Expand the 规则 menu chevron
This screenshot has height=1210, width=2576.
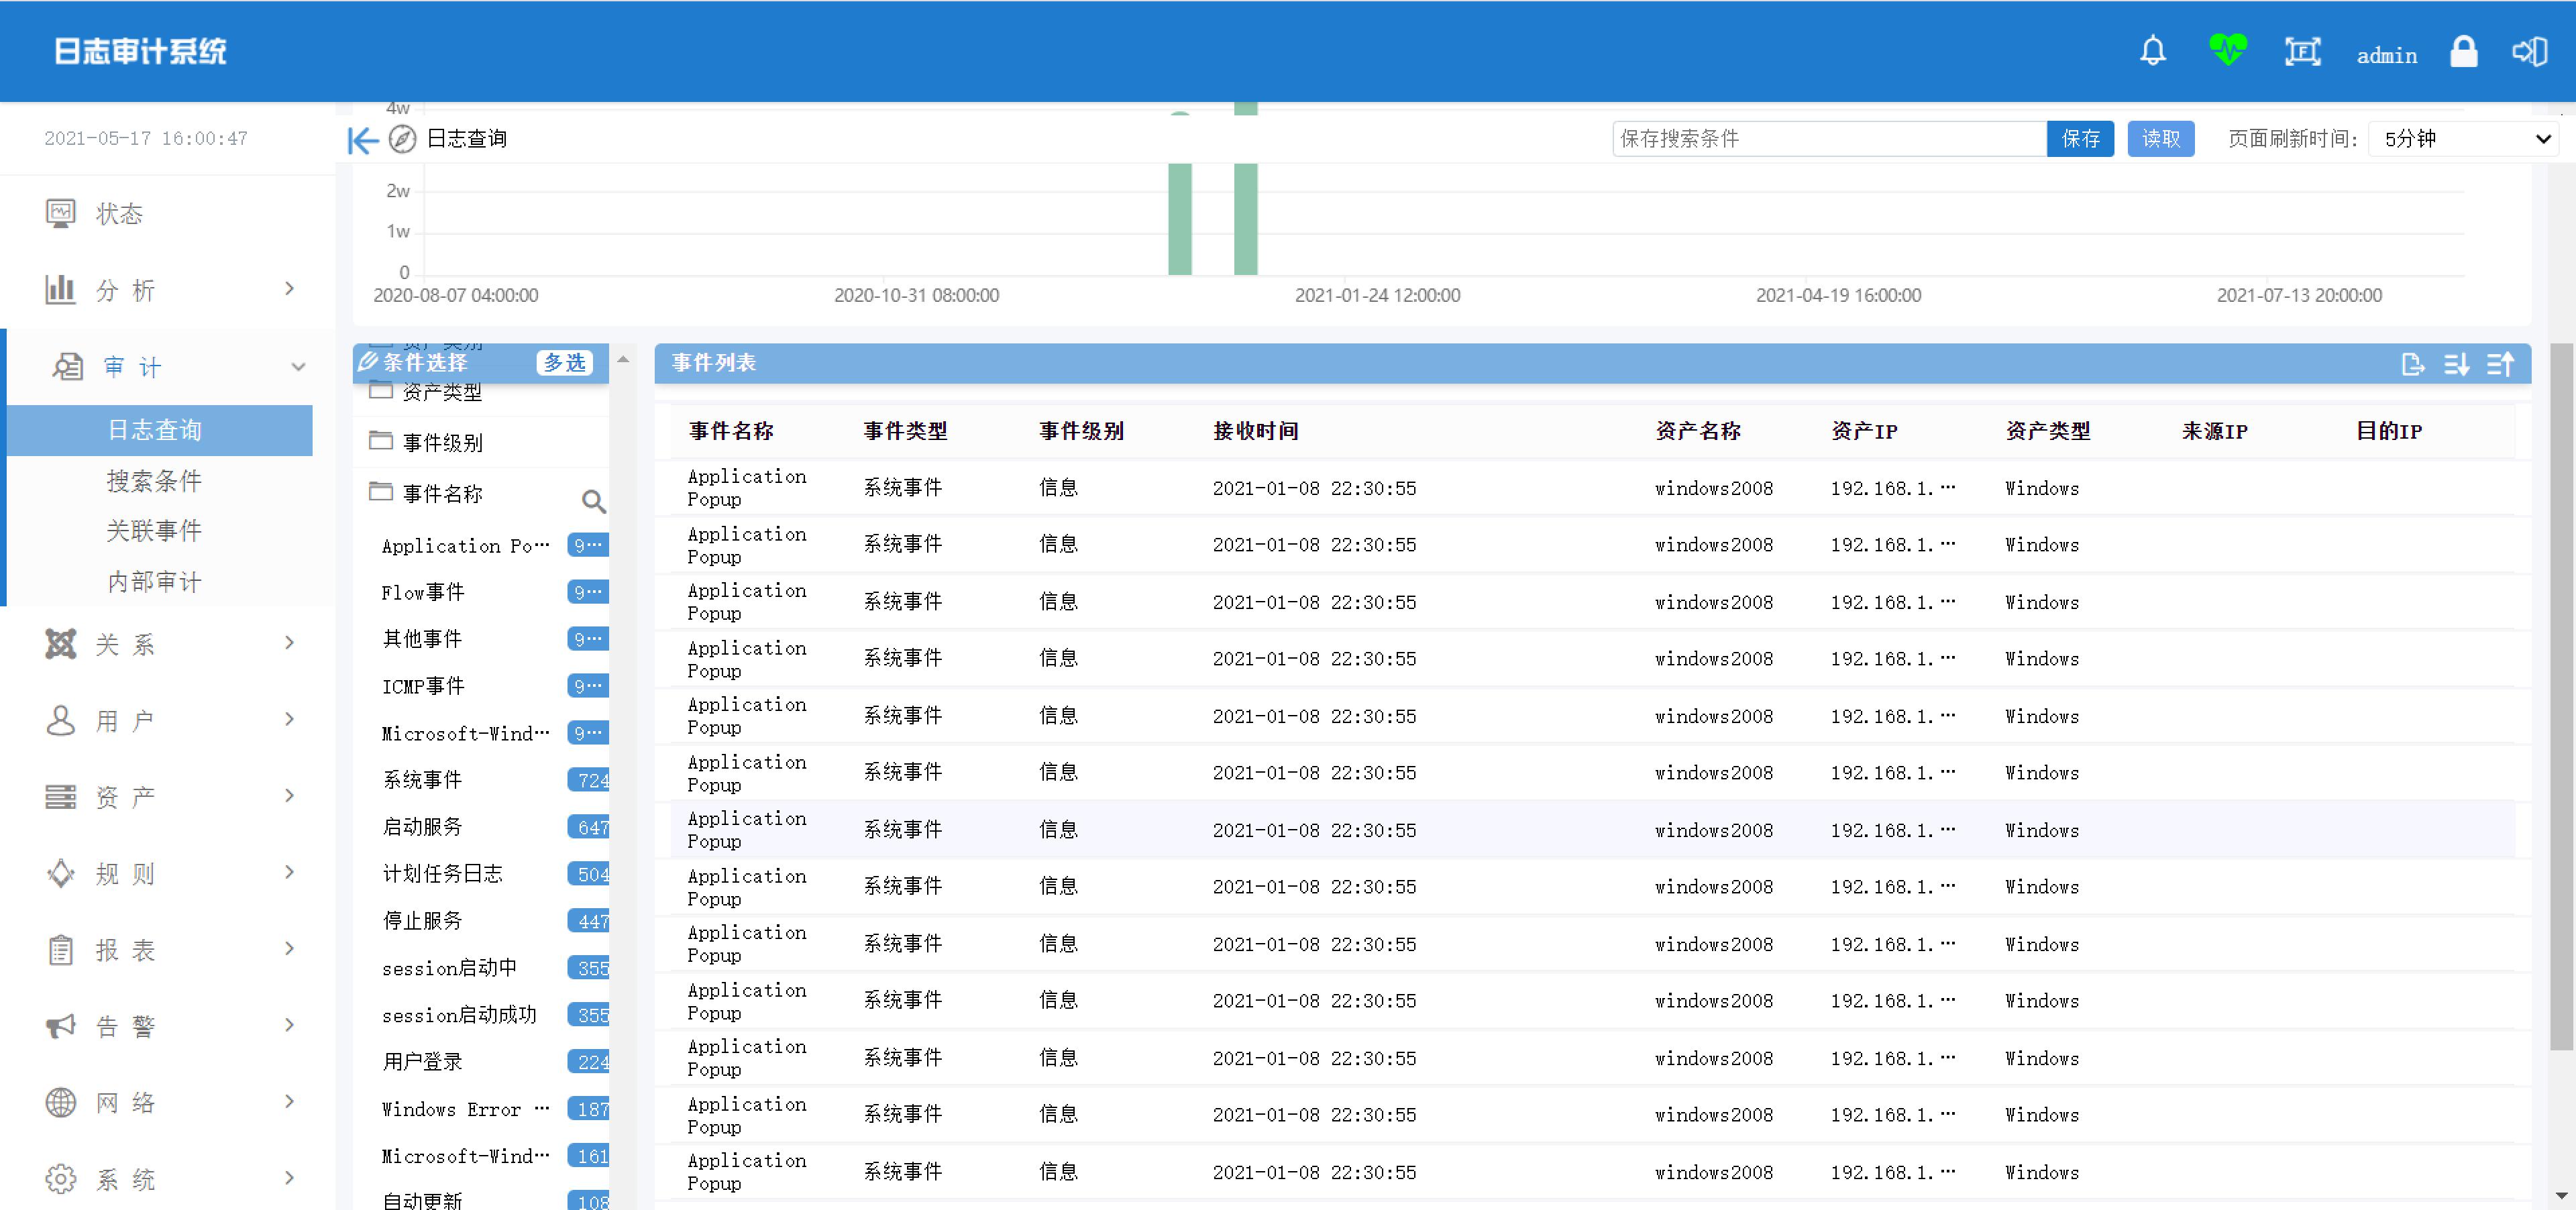pos(290,872)
